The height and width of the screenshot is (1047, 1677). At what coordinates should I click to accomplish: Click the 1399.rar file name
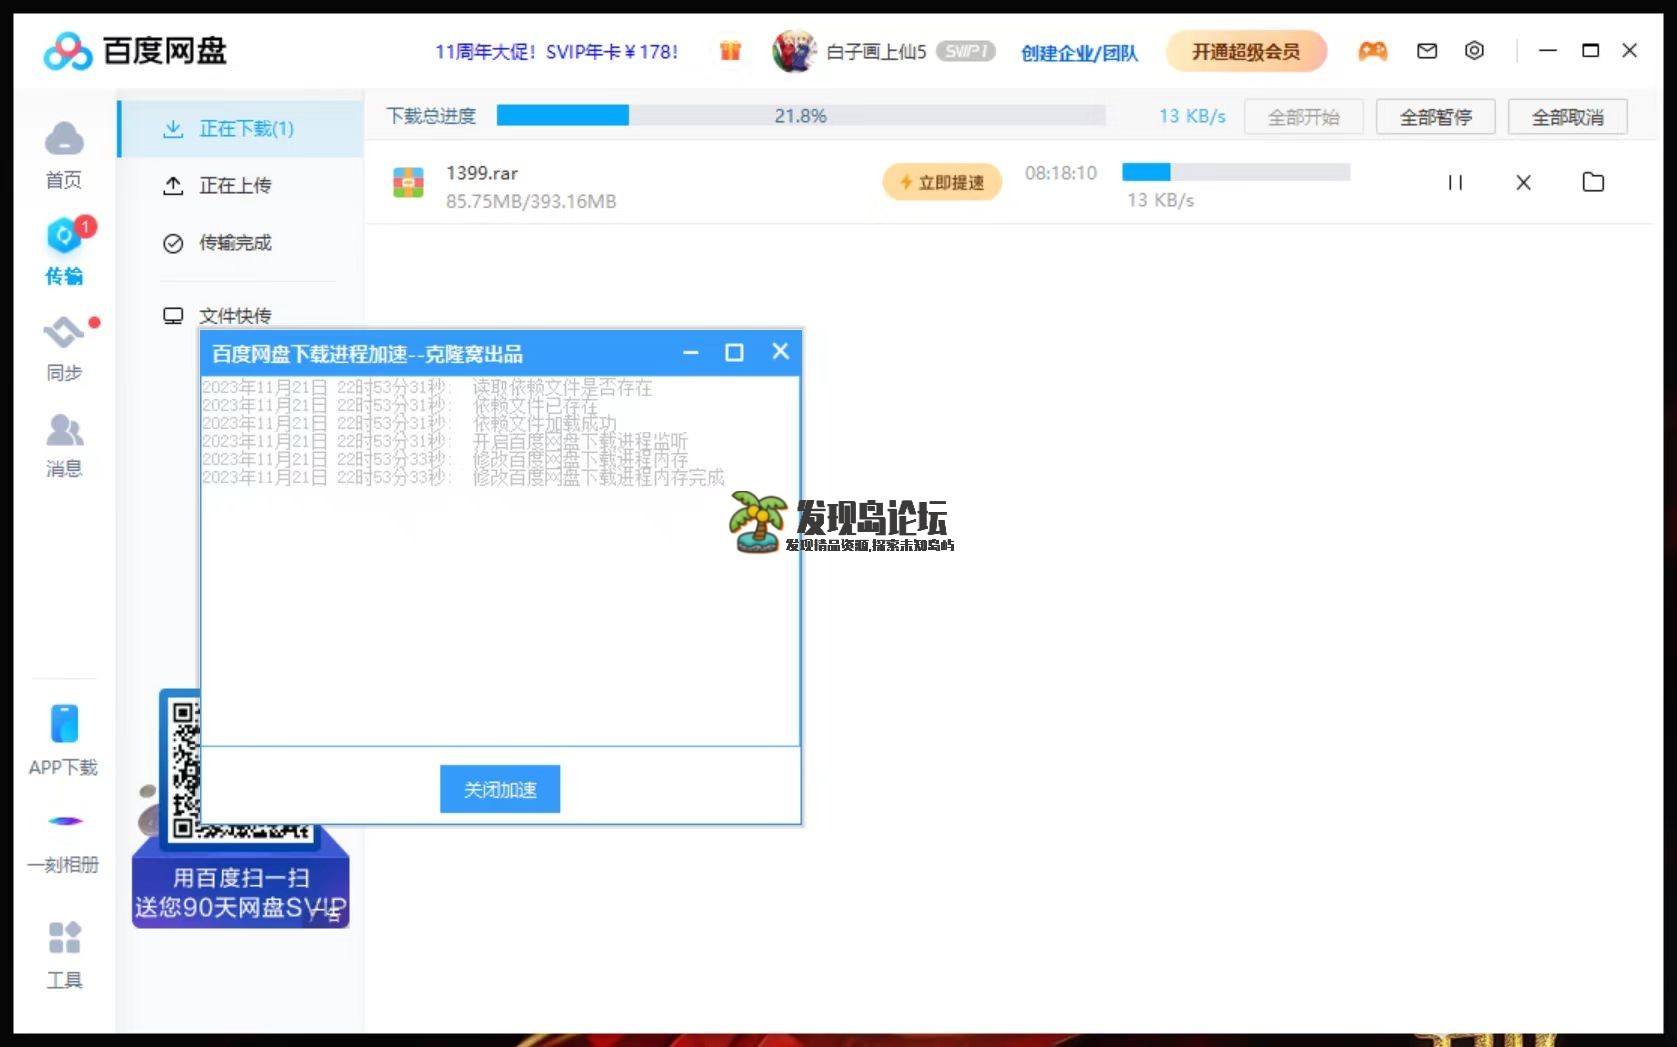pyautogui.click(x=482, y=173)
